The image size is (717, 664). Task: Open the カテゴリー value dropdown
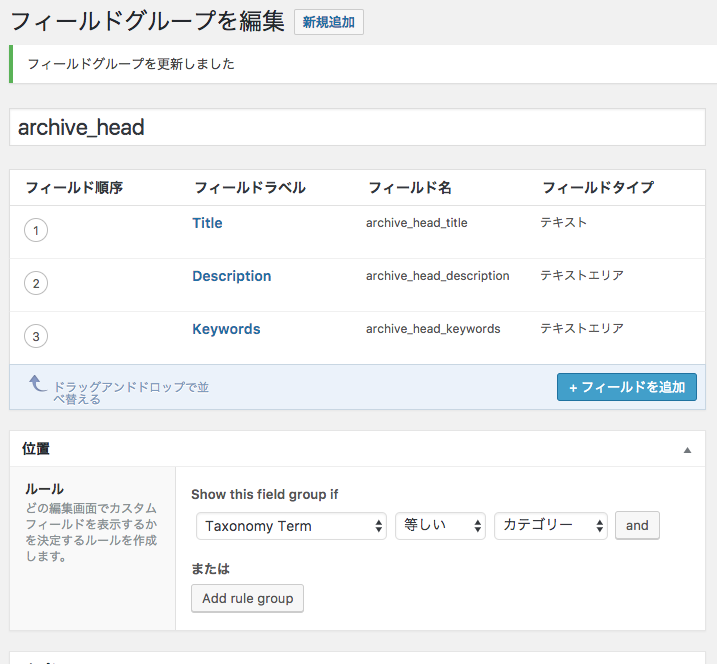551,526
